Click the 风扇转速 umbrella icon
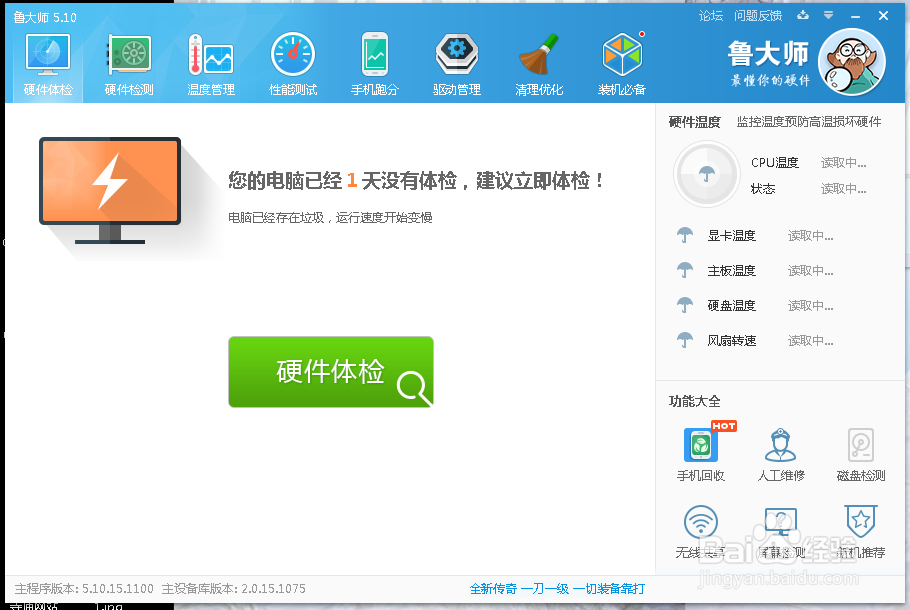This screenshot has width=910, height=610. 685,340
